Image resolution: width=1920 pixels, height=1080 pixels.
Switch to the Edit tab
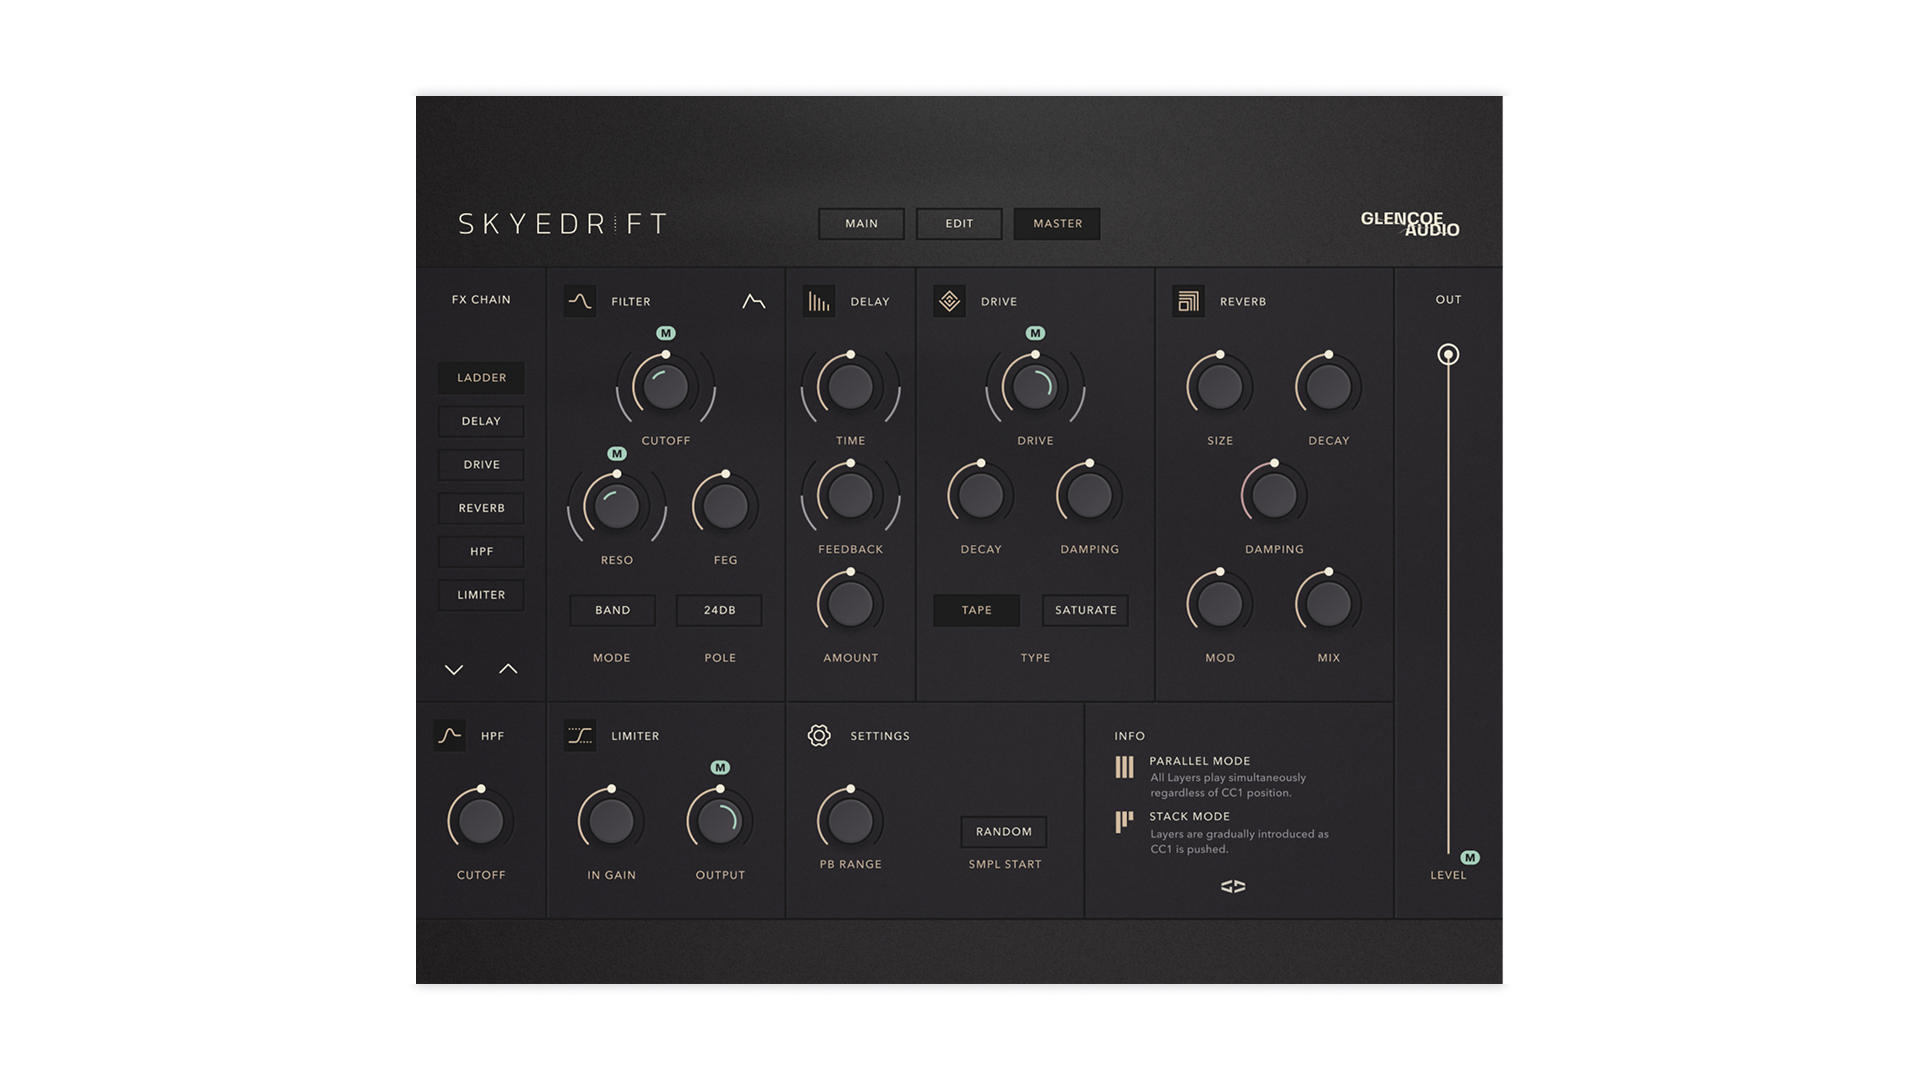point(959,224)
